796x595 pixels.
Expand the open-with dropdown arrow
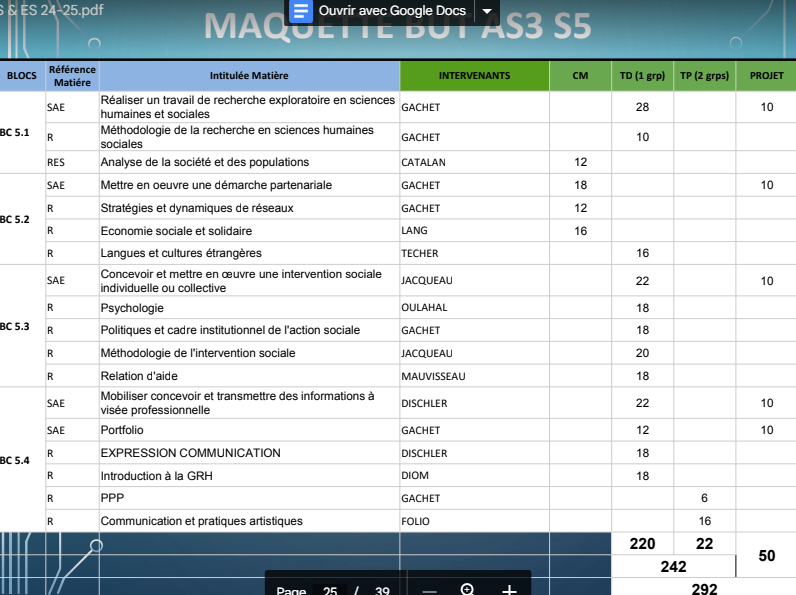pyautogui.click(x=487, y=11)
